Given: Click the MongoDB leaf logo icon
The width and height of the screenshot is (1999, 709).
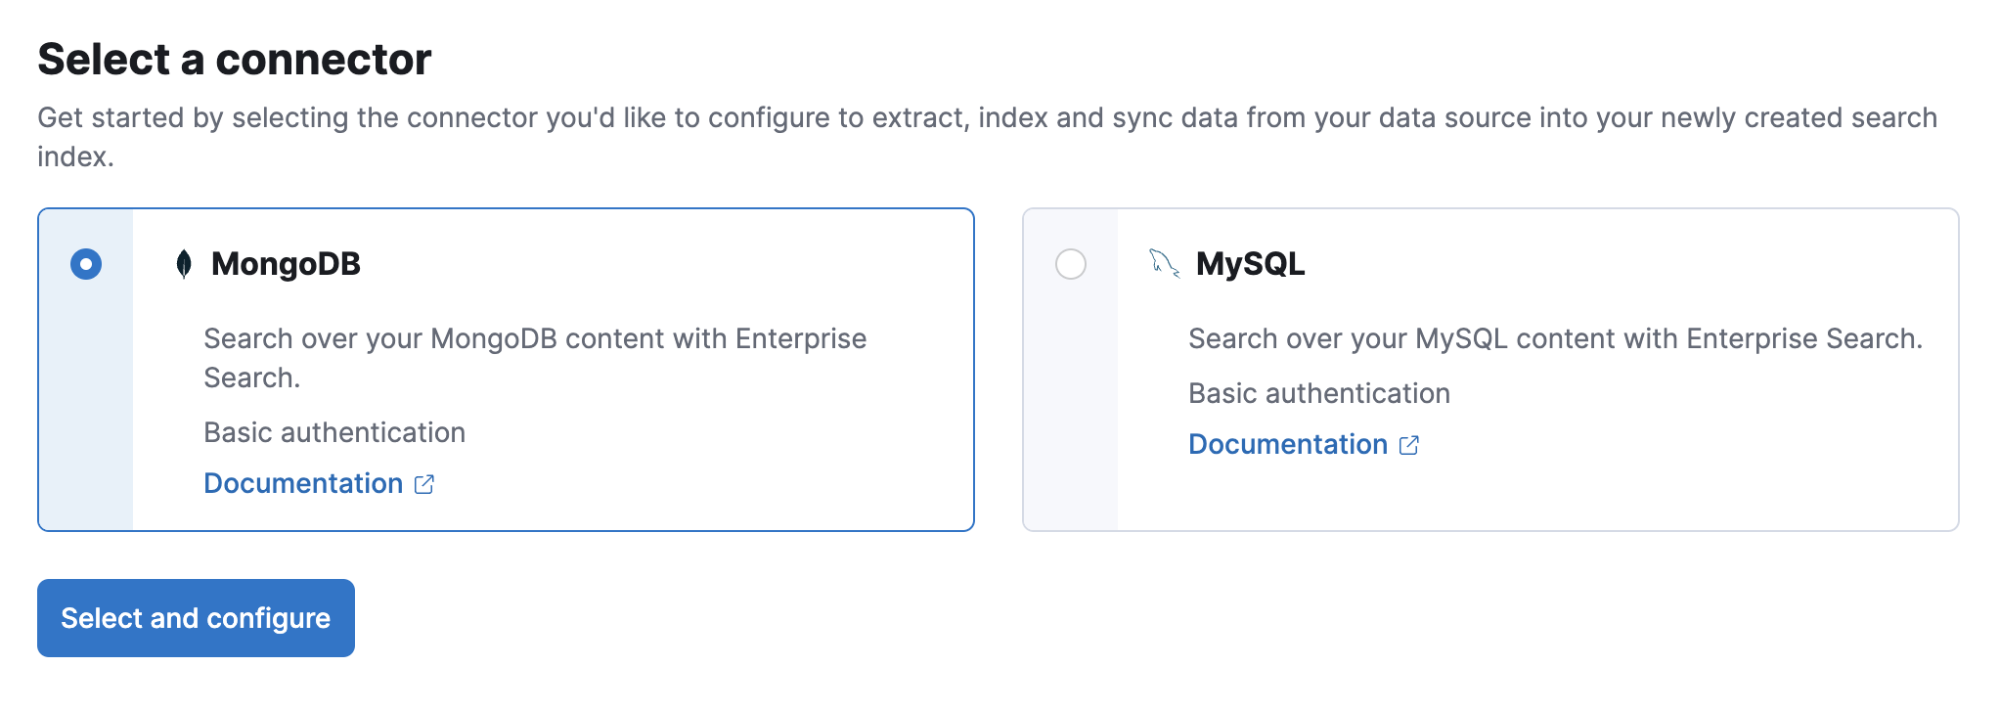Looking at the screenshot, I should click(184, 264).
